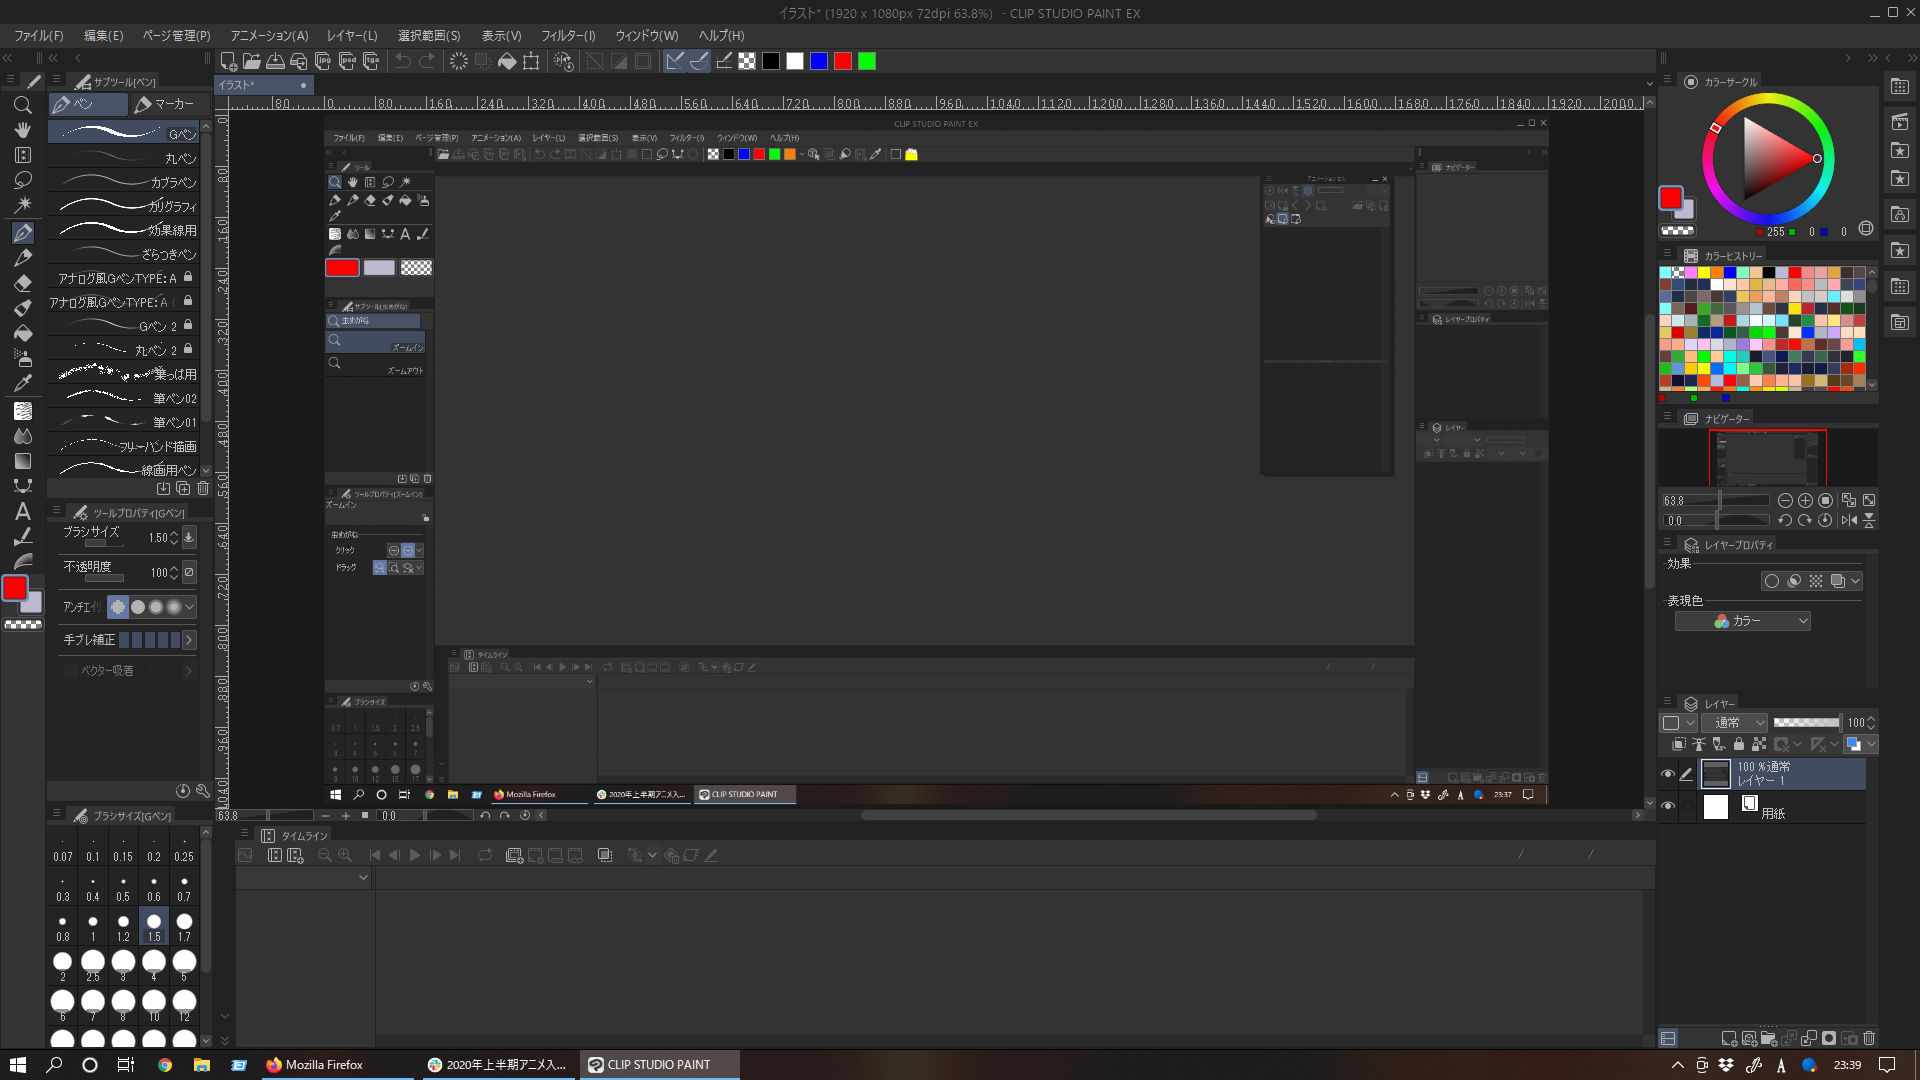Open the カラー expression color dropdown
1920x1080 pixels.
[x=1742, y=621]
